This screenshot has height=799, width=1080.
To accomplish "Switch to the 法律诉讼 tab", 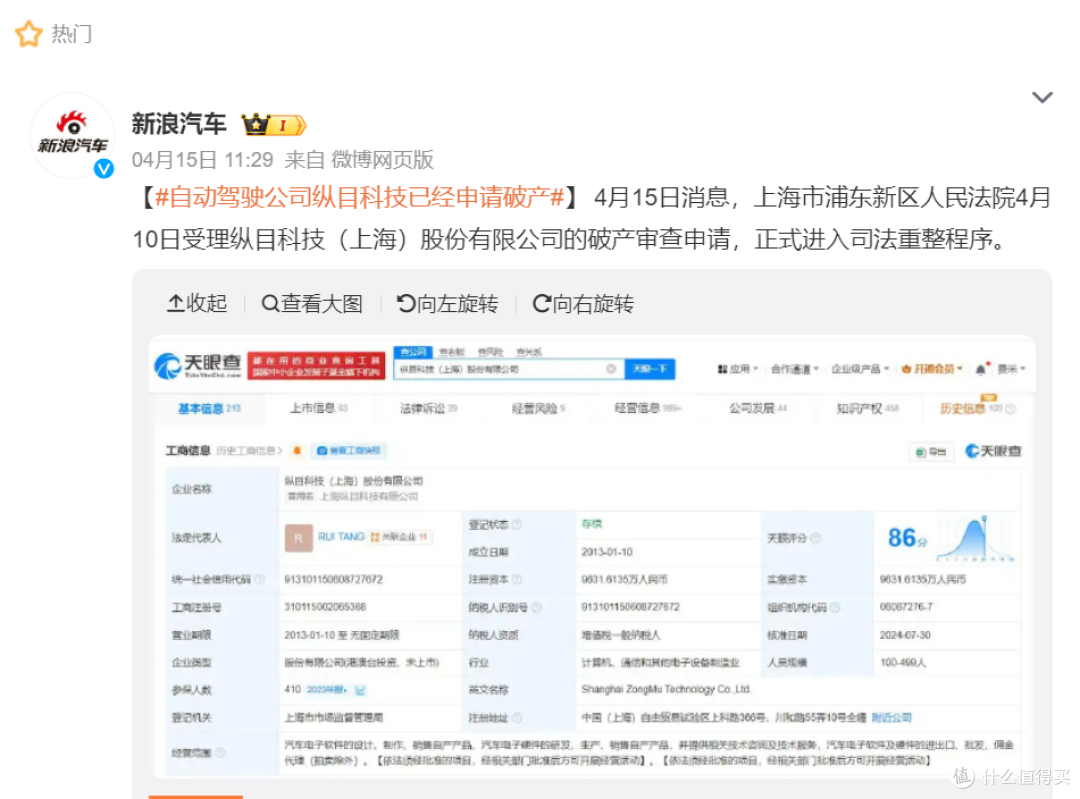I will pyautogui.click(x=428, y=408).
